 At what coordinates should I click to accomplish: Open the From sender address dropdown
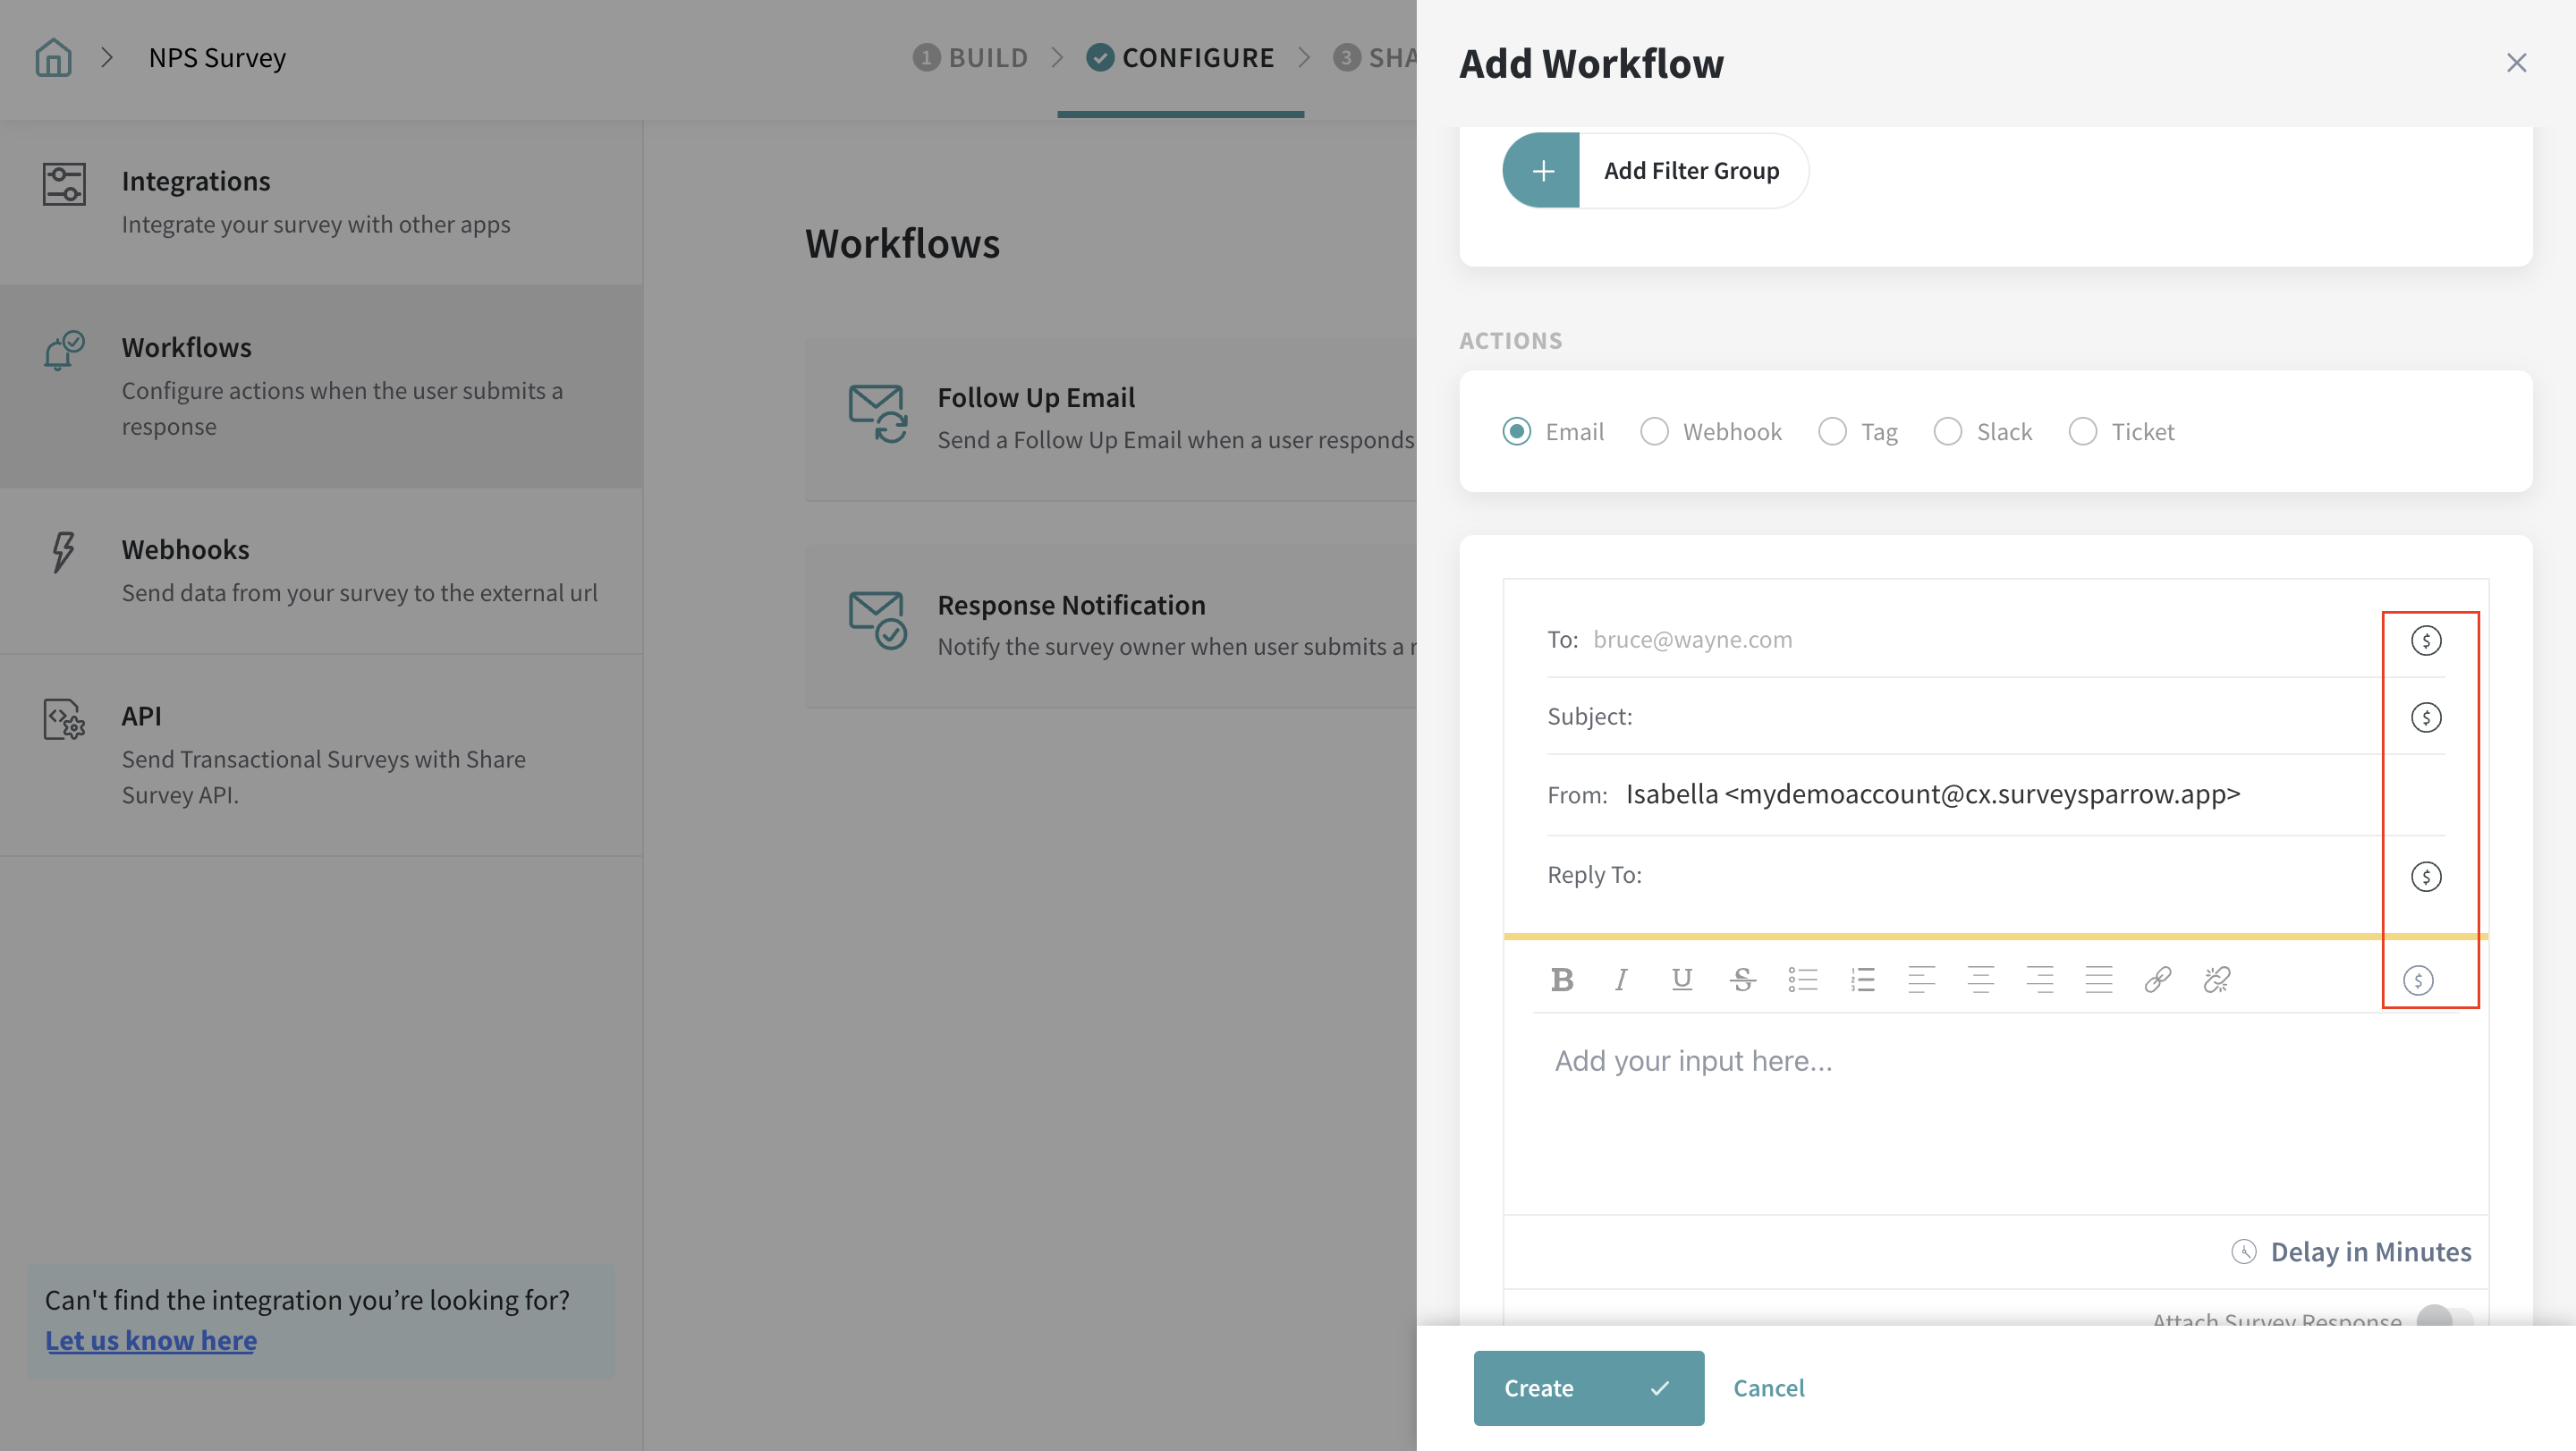1932,794
